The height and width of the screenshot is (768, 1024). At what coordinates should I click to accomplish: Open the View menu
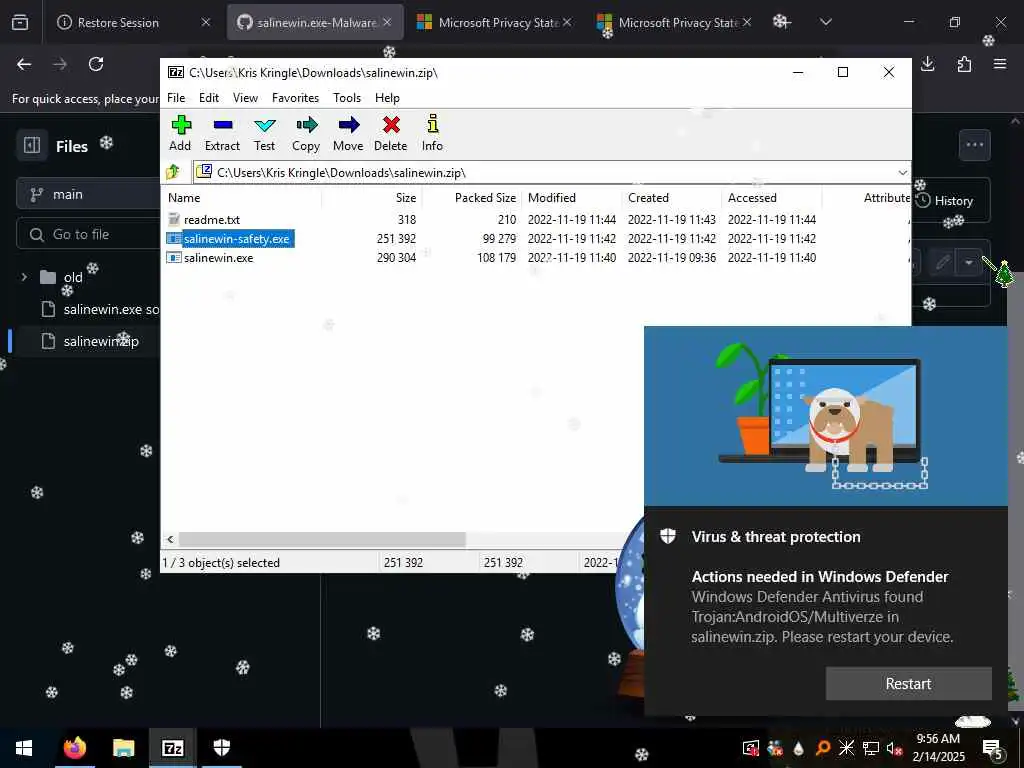click(245, 97)
